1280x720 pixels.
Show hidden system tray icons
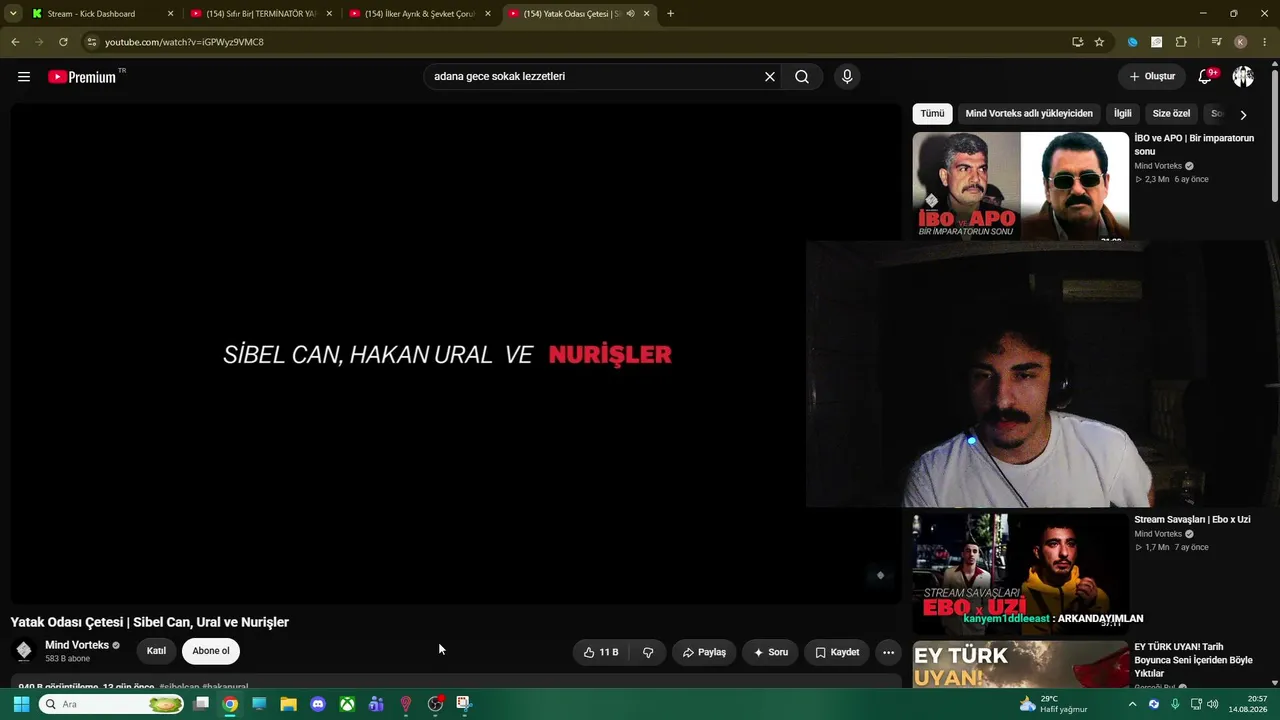[x=1132, y=704]
